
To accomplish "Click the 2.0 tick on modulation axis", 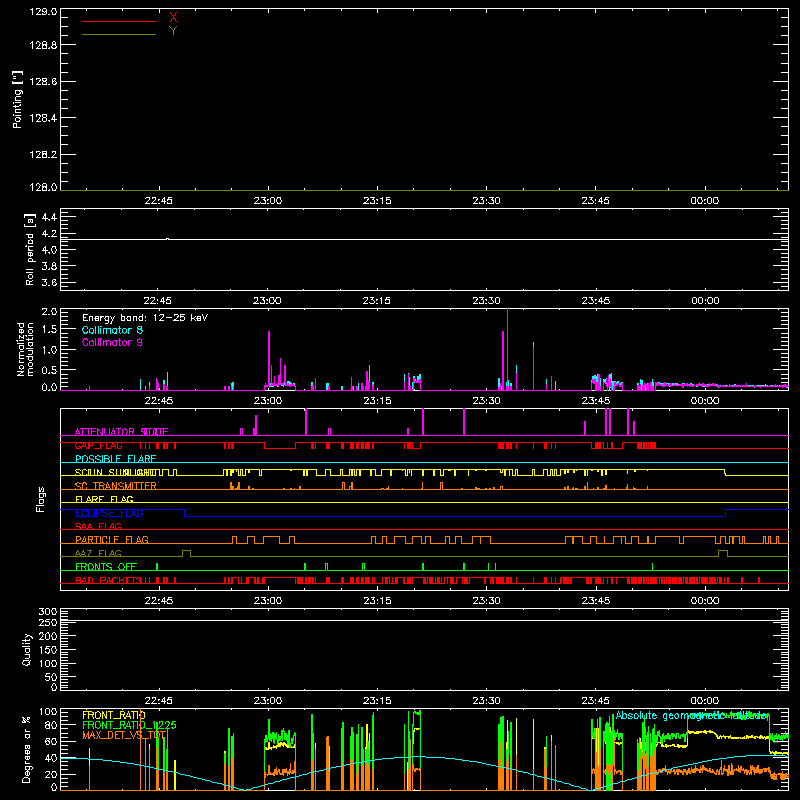I will (x=49, y=311).
